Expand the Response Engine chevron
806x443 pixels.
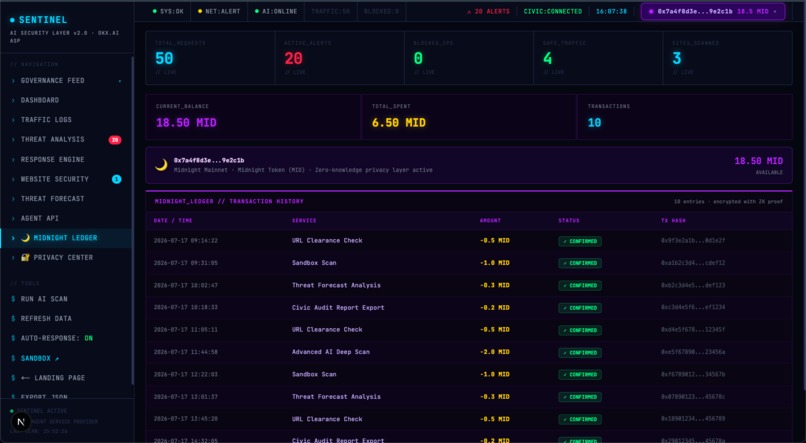tap(13, 159)
